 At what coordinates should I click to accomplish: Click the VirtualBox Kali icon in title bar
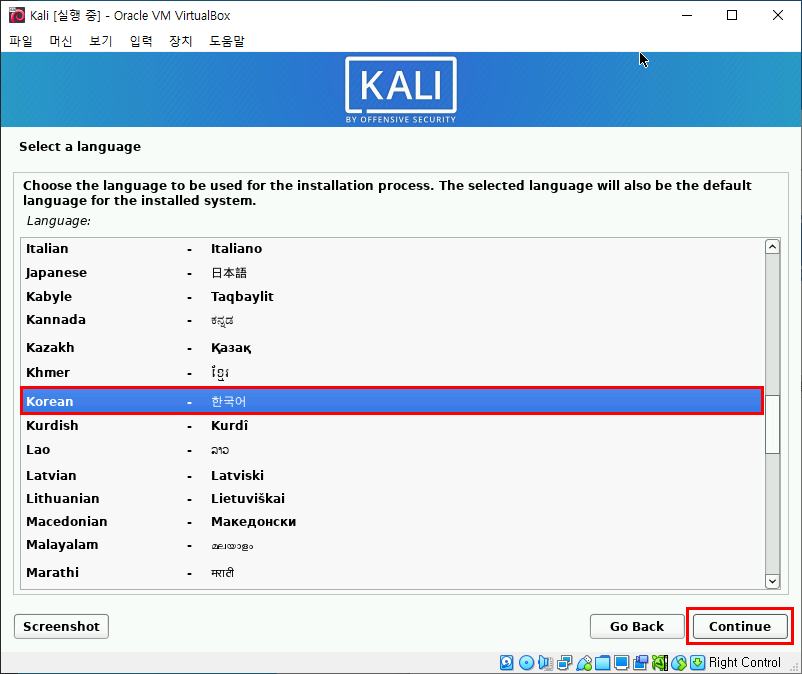click(x=17, y=15)
